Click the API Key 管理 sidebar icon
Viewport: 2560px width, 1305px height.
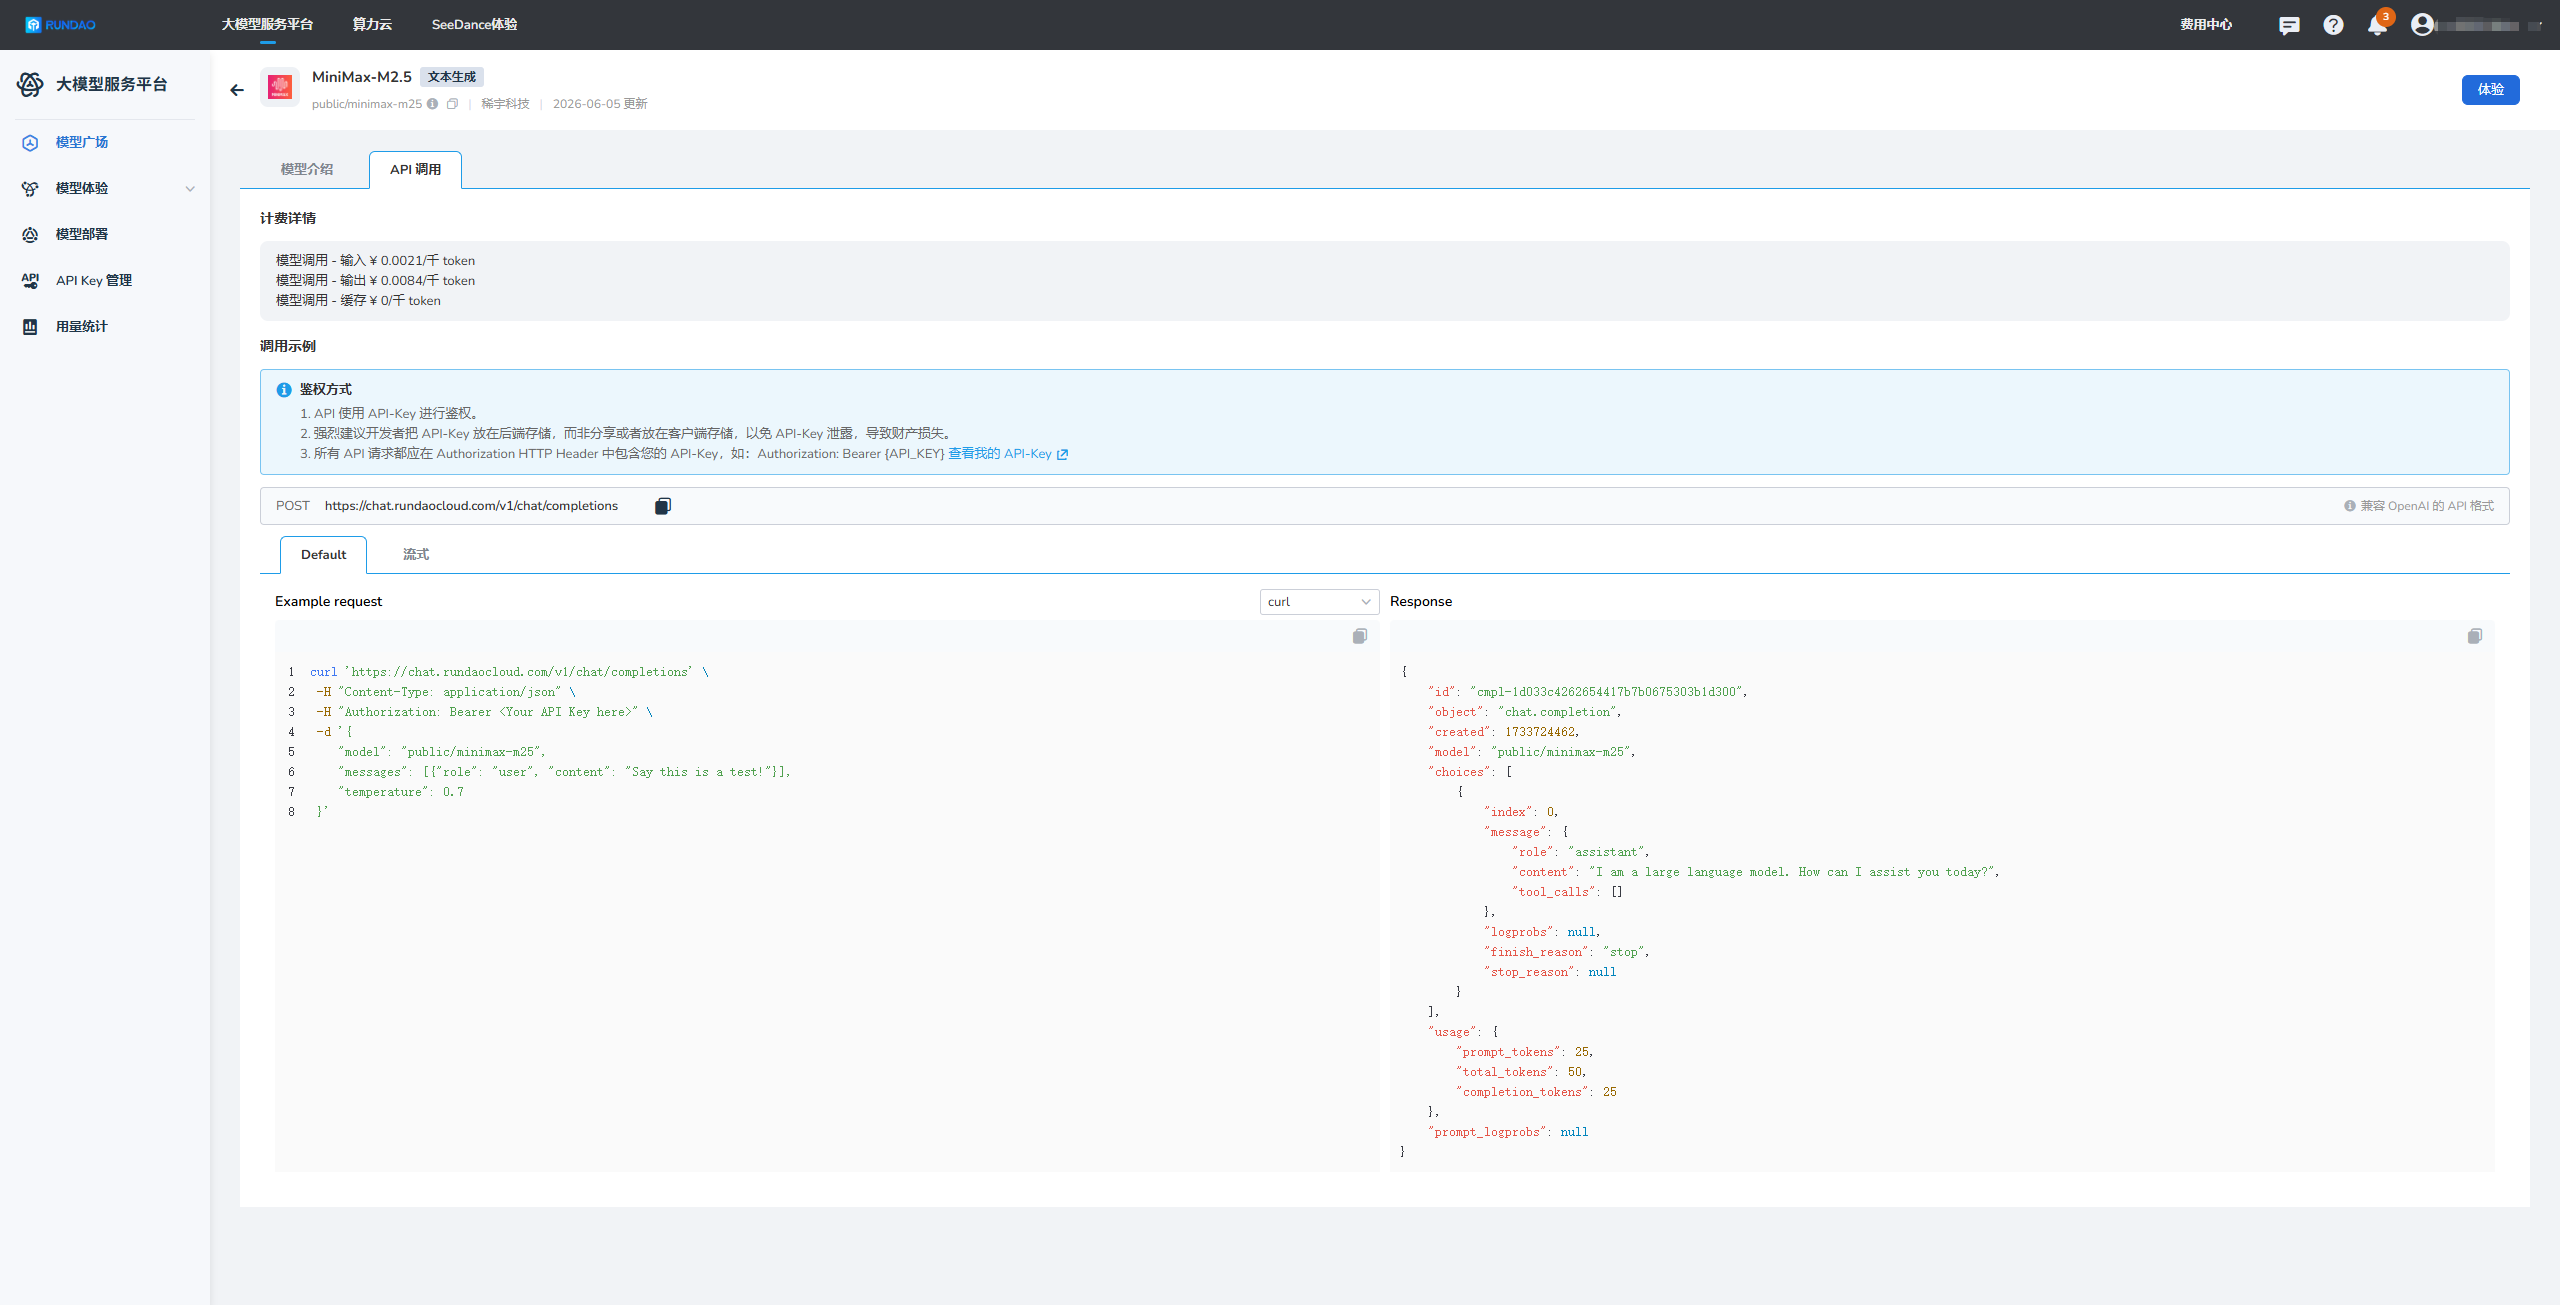(x=30, y=280)
